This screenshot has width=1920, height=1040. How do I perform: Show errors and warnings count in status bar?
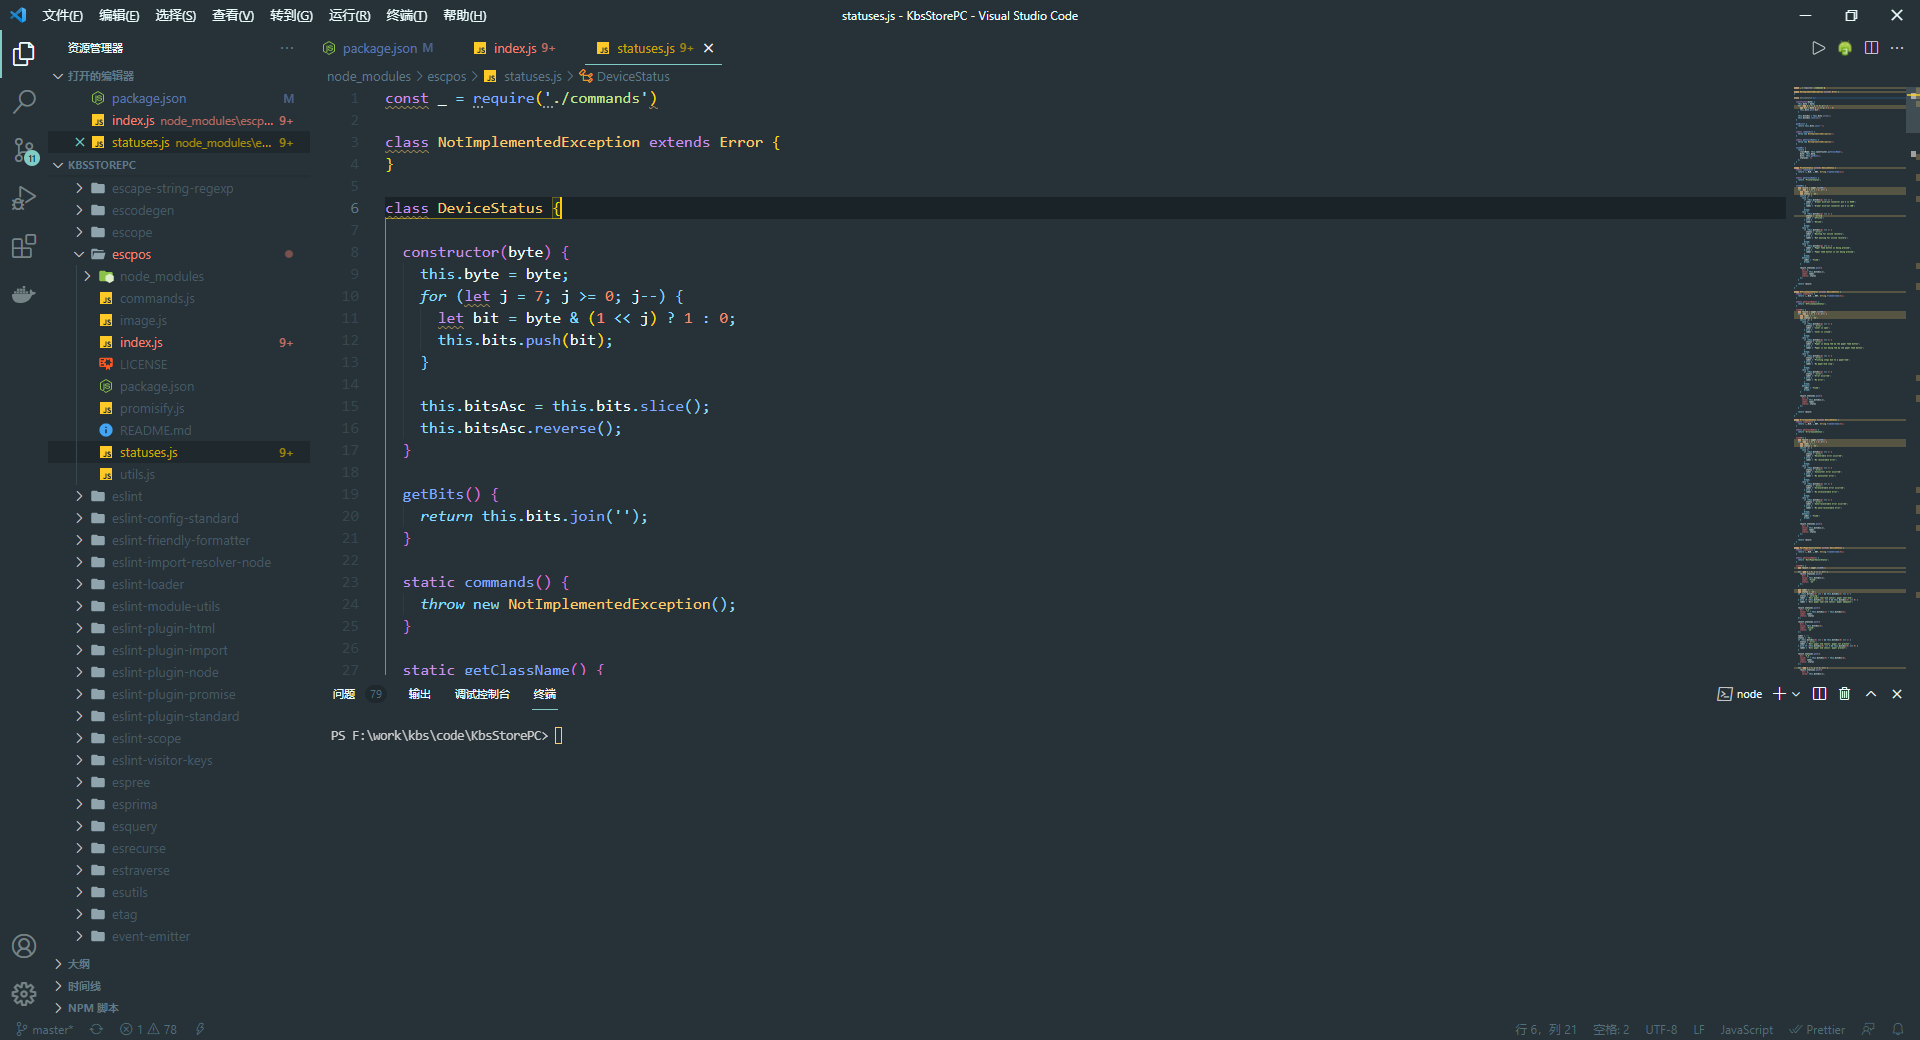click(148, 1029)
